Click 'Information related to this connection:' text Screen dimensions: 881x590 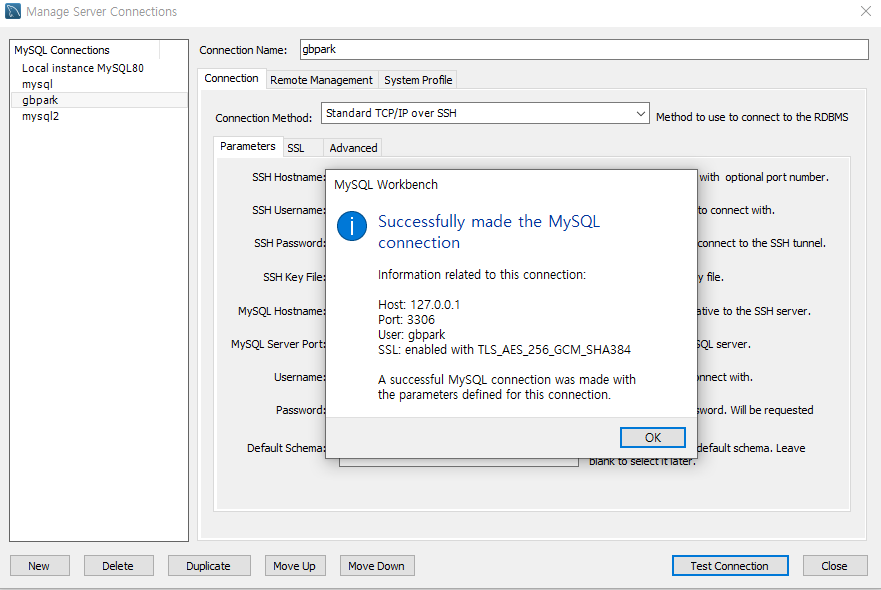click(x=482, y=275)
